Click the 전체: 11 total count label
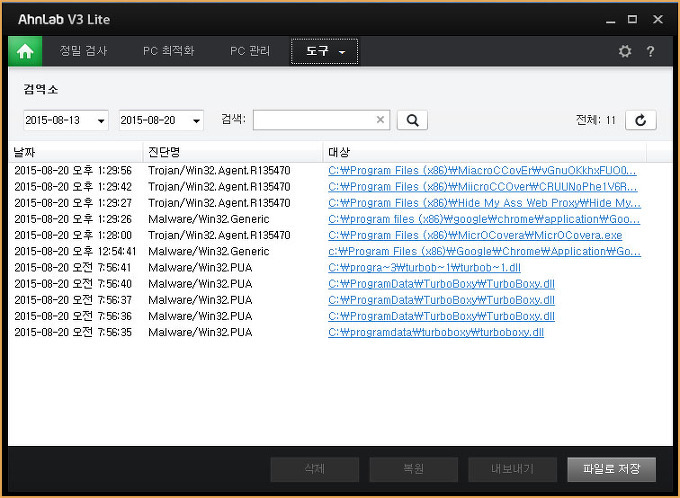This screenshot has width=680, height=498. coord(595,120)
